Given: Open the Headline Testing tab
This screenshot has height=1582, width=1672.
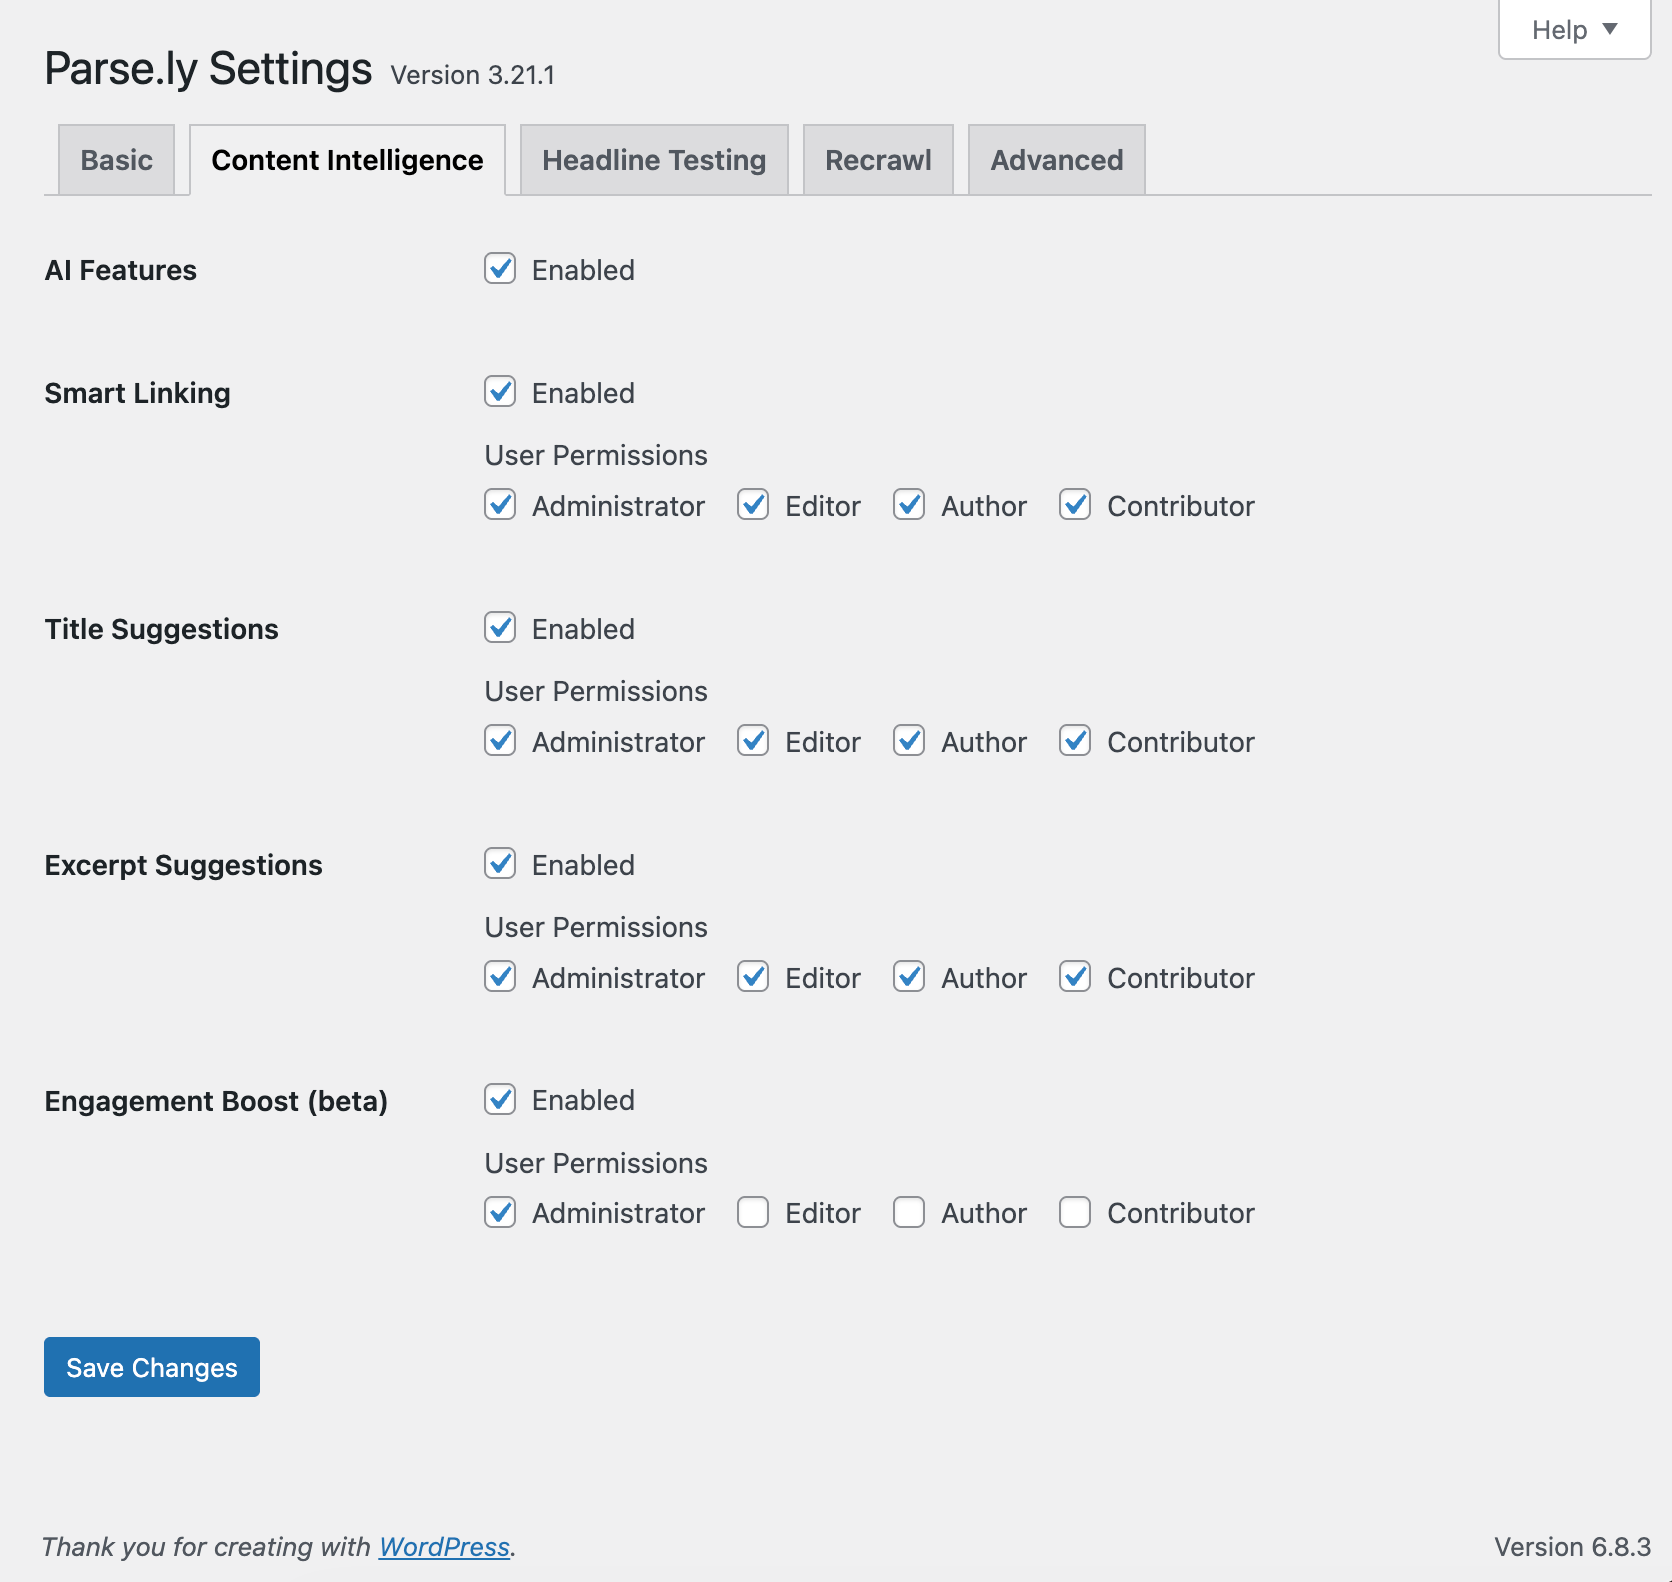Looking at the screenshot, I should pyautogui.click(x=653, y=160).
